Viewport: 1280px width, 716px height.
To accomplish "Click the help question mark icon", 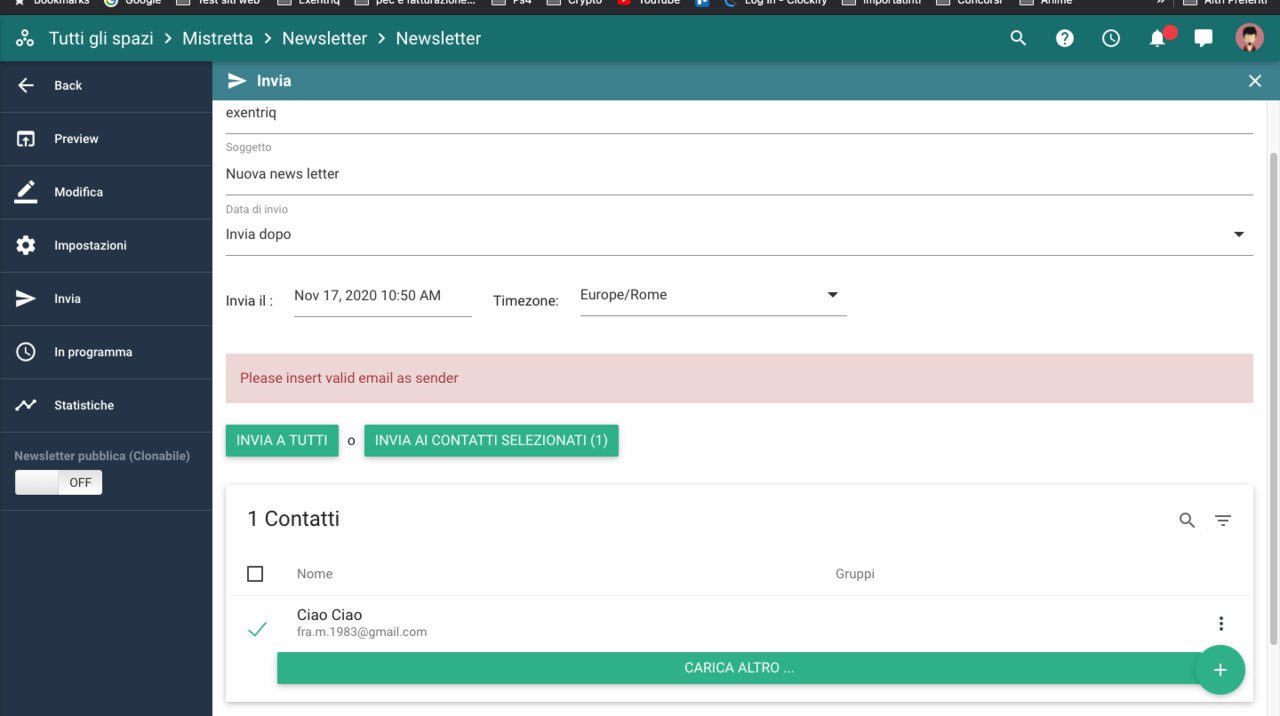I will (x=1065, y=38).
